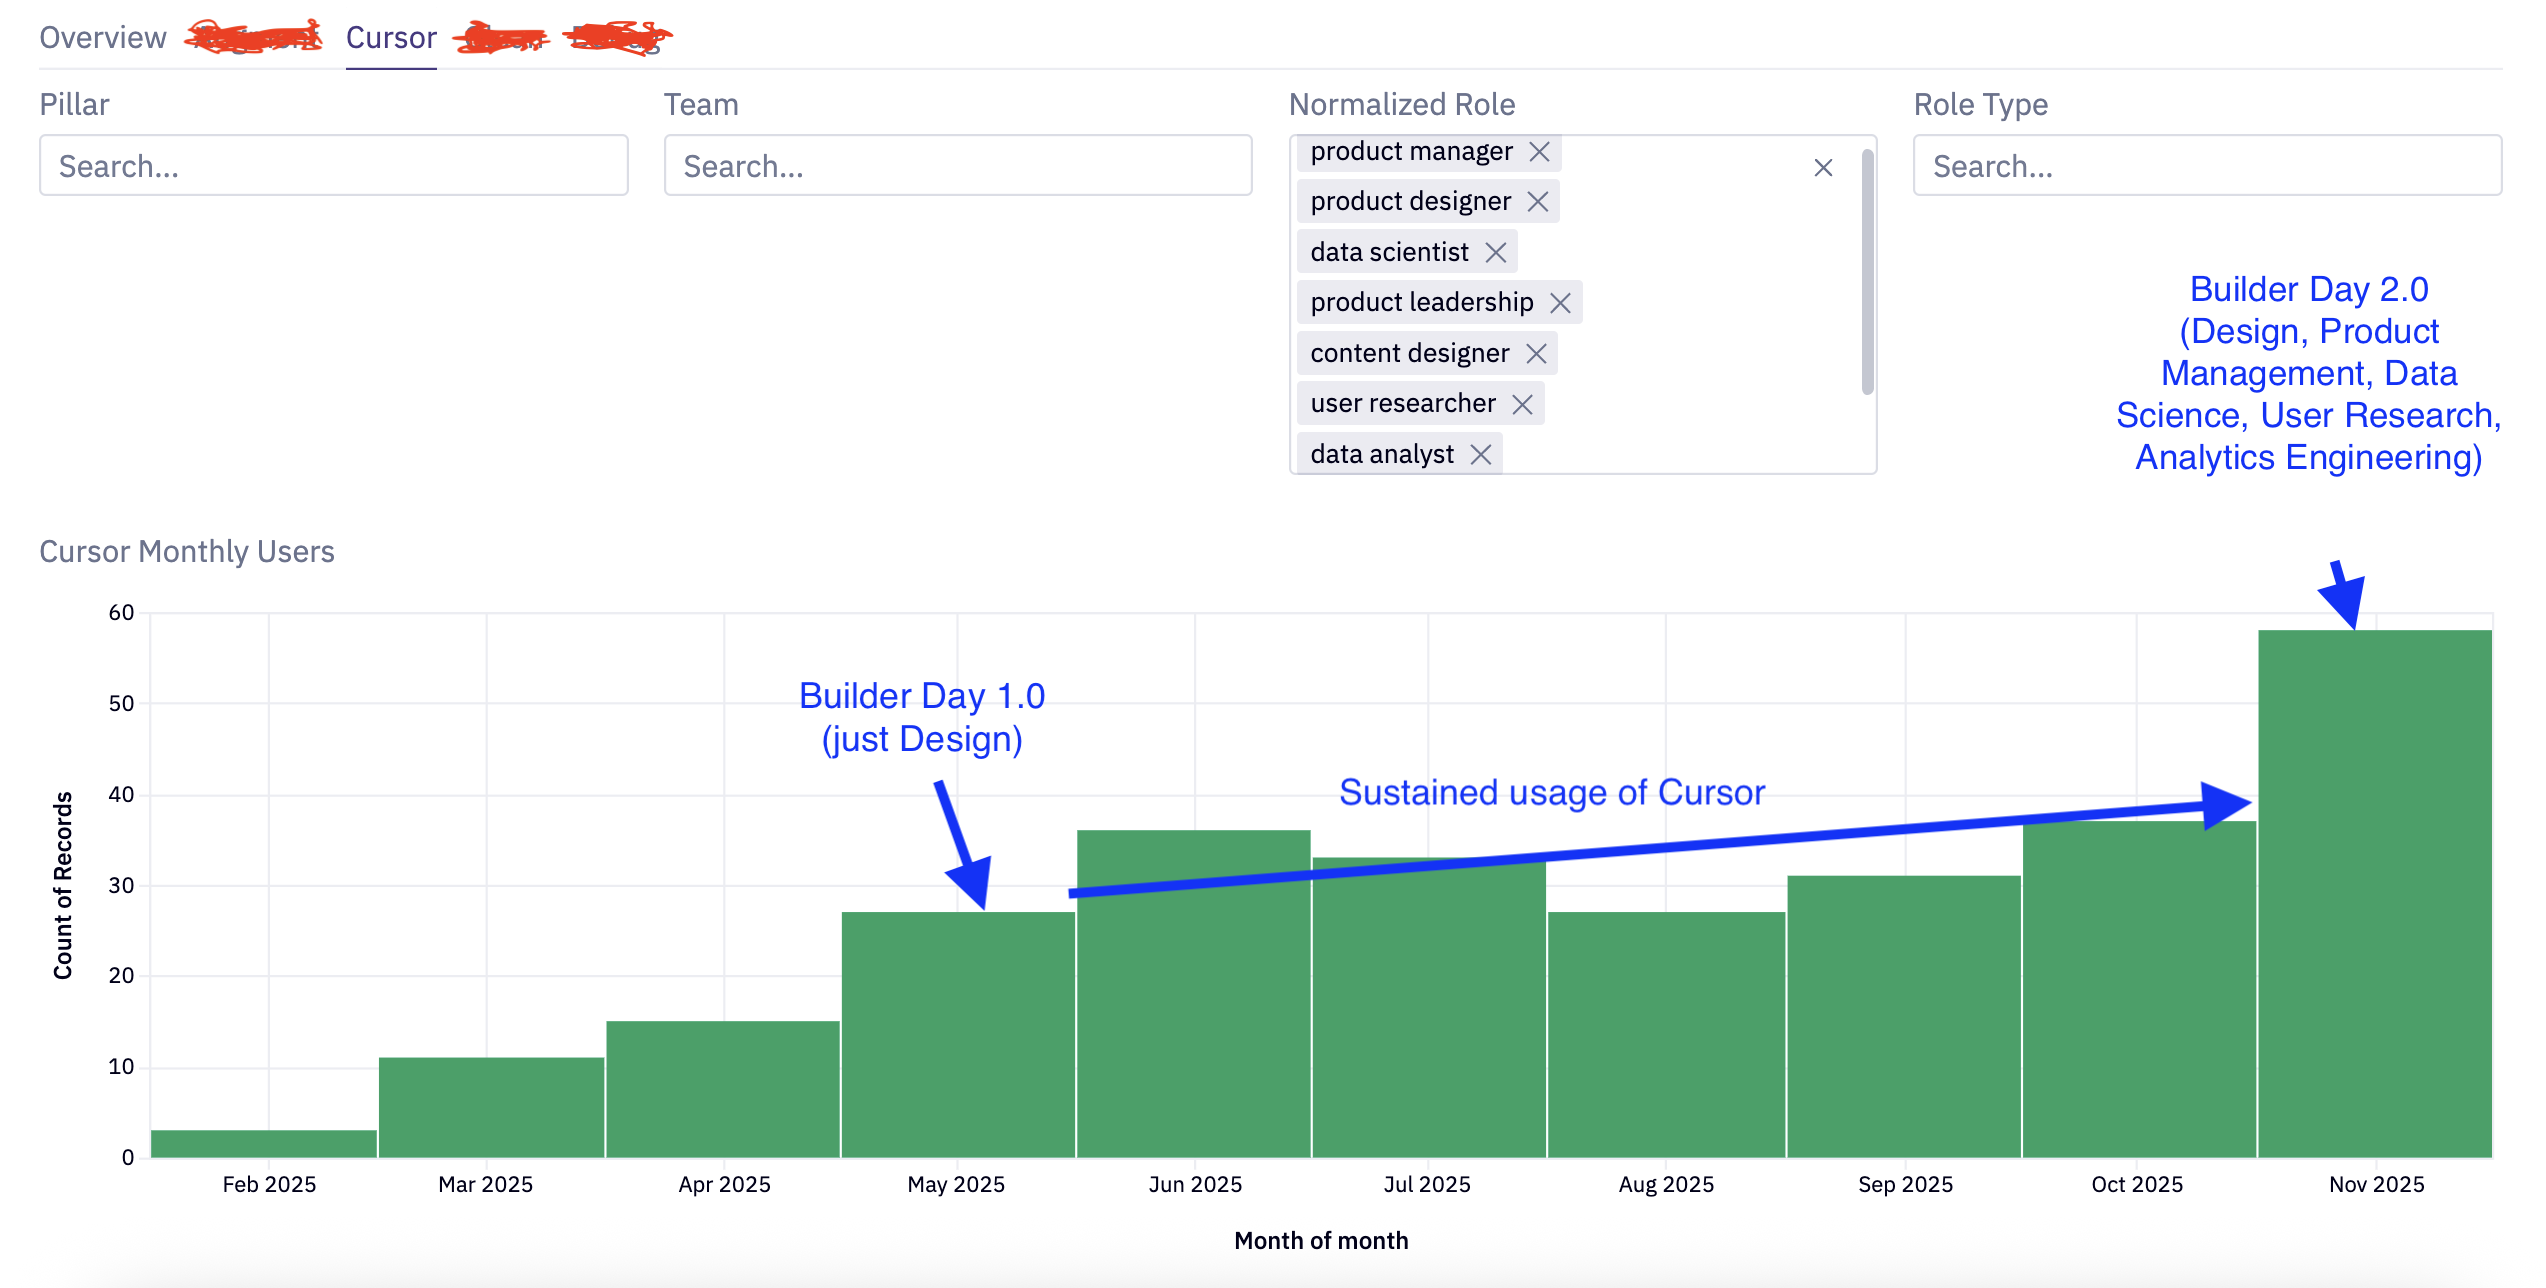Remove the "product leadership" filter chip
Image resolution: width=2546 pixels, height=1288 pixels.
pos(1562,302)
